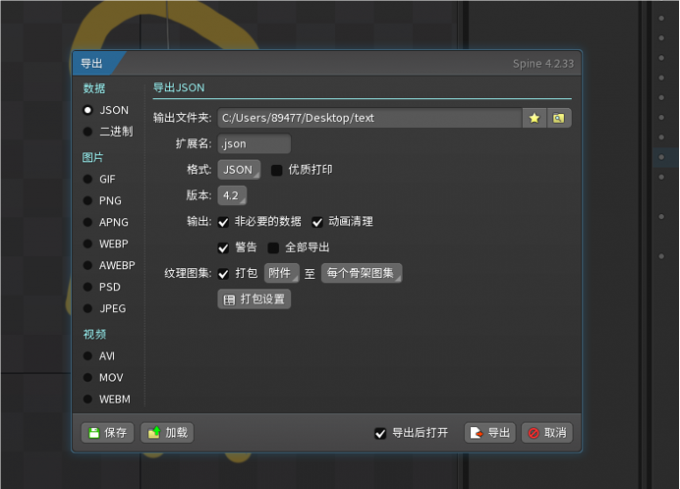Select the GIF image export option
The image size is (680, 489).
coord(88,179)
